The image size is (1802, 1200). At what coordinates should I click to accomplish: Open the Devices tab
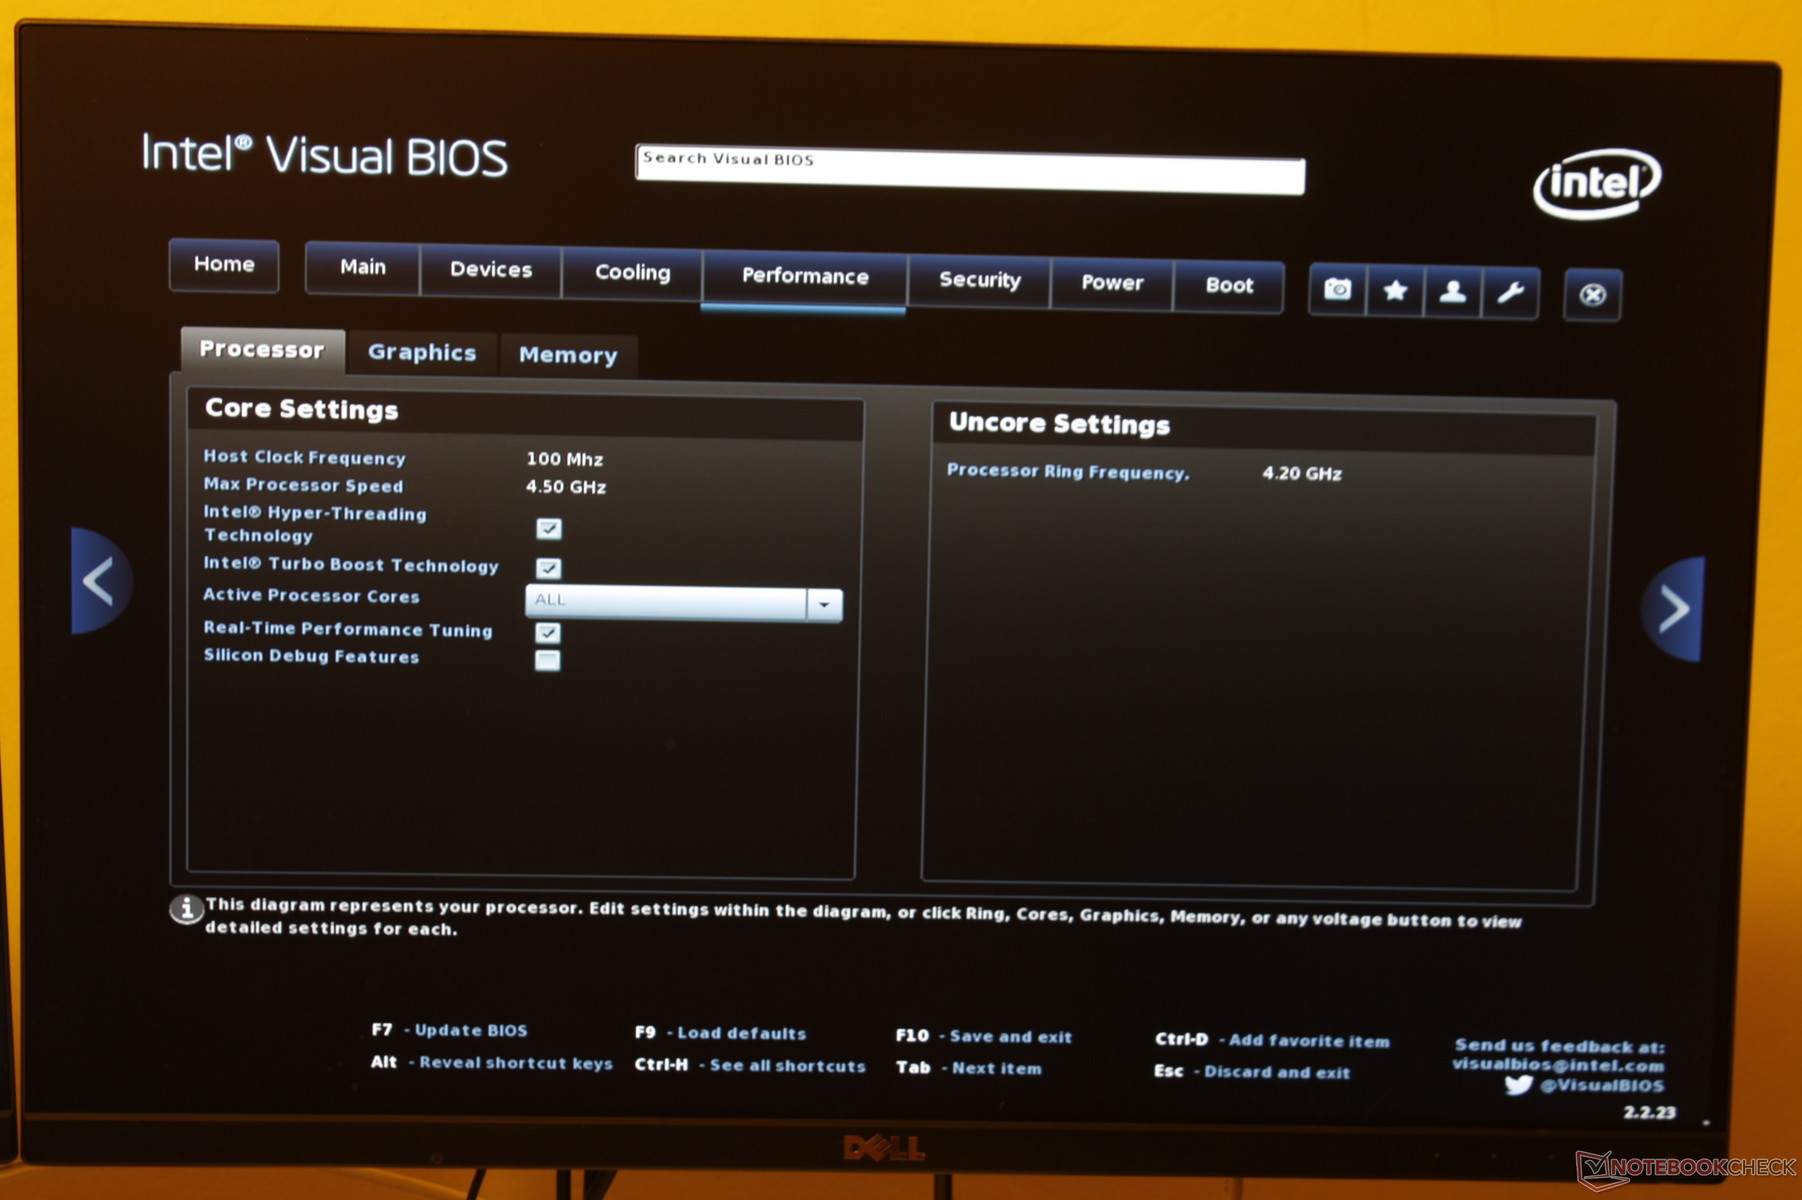pos(491,270)
